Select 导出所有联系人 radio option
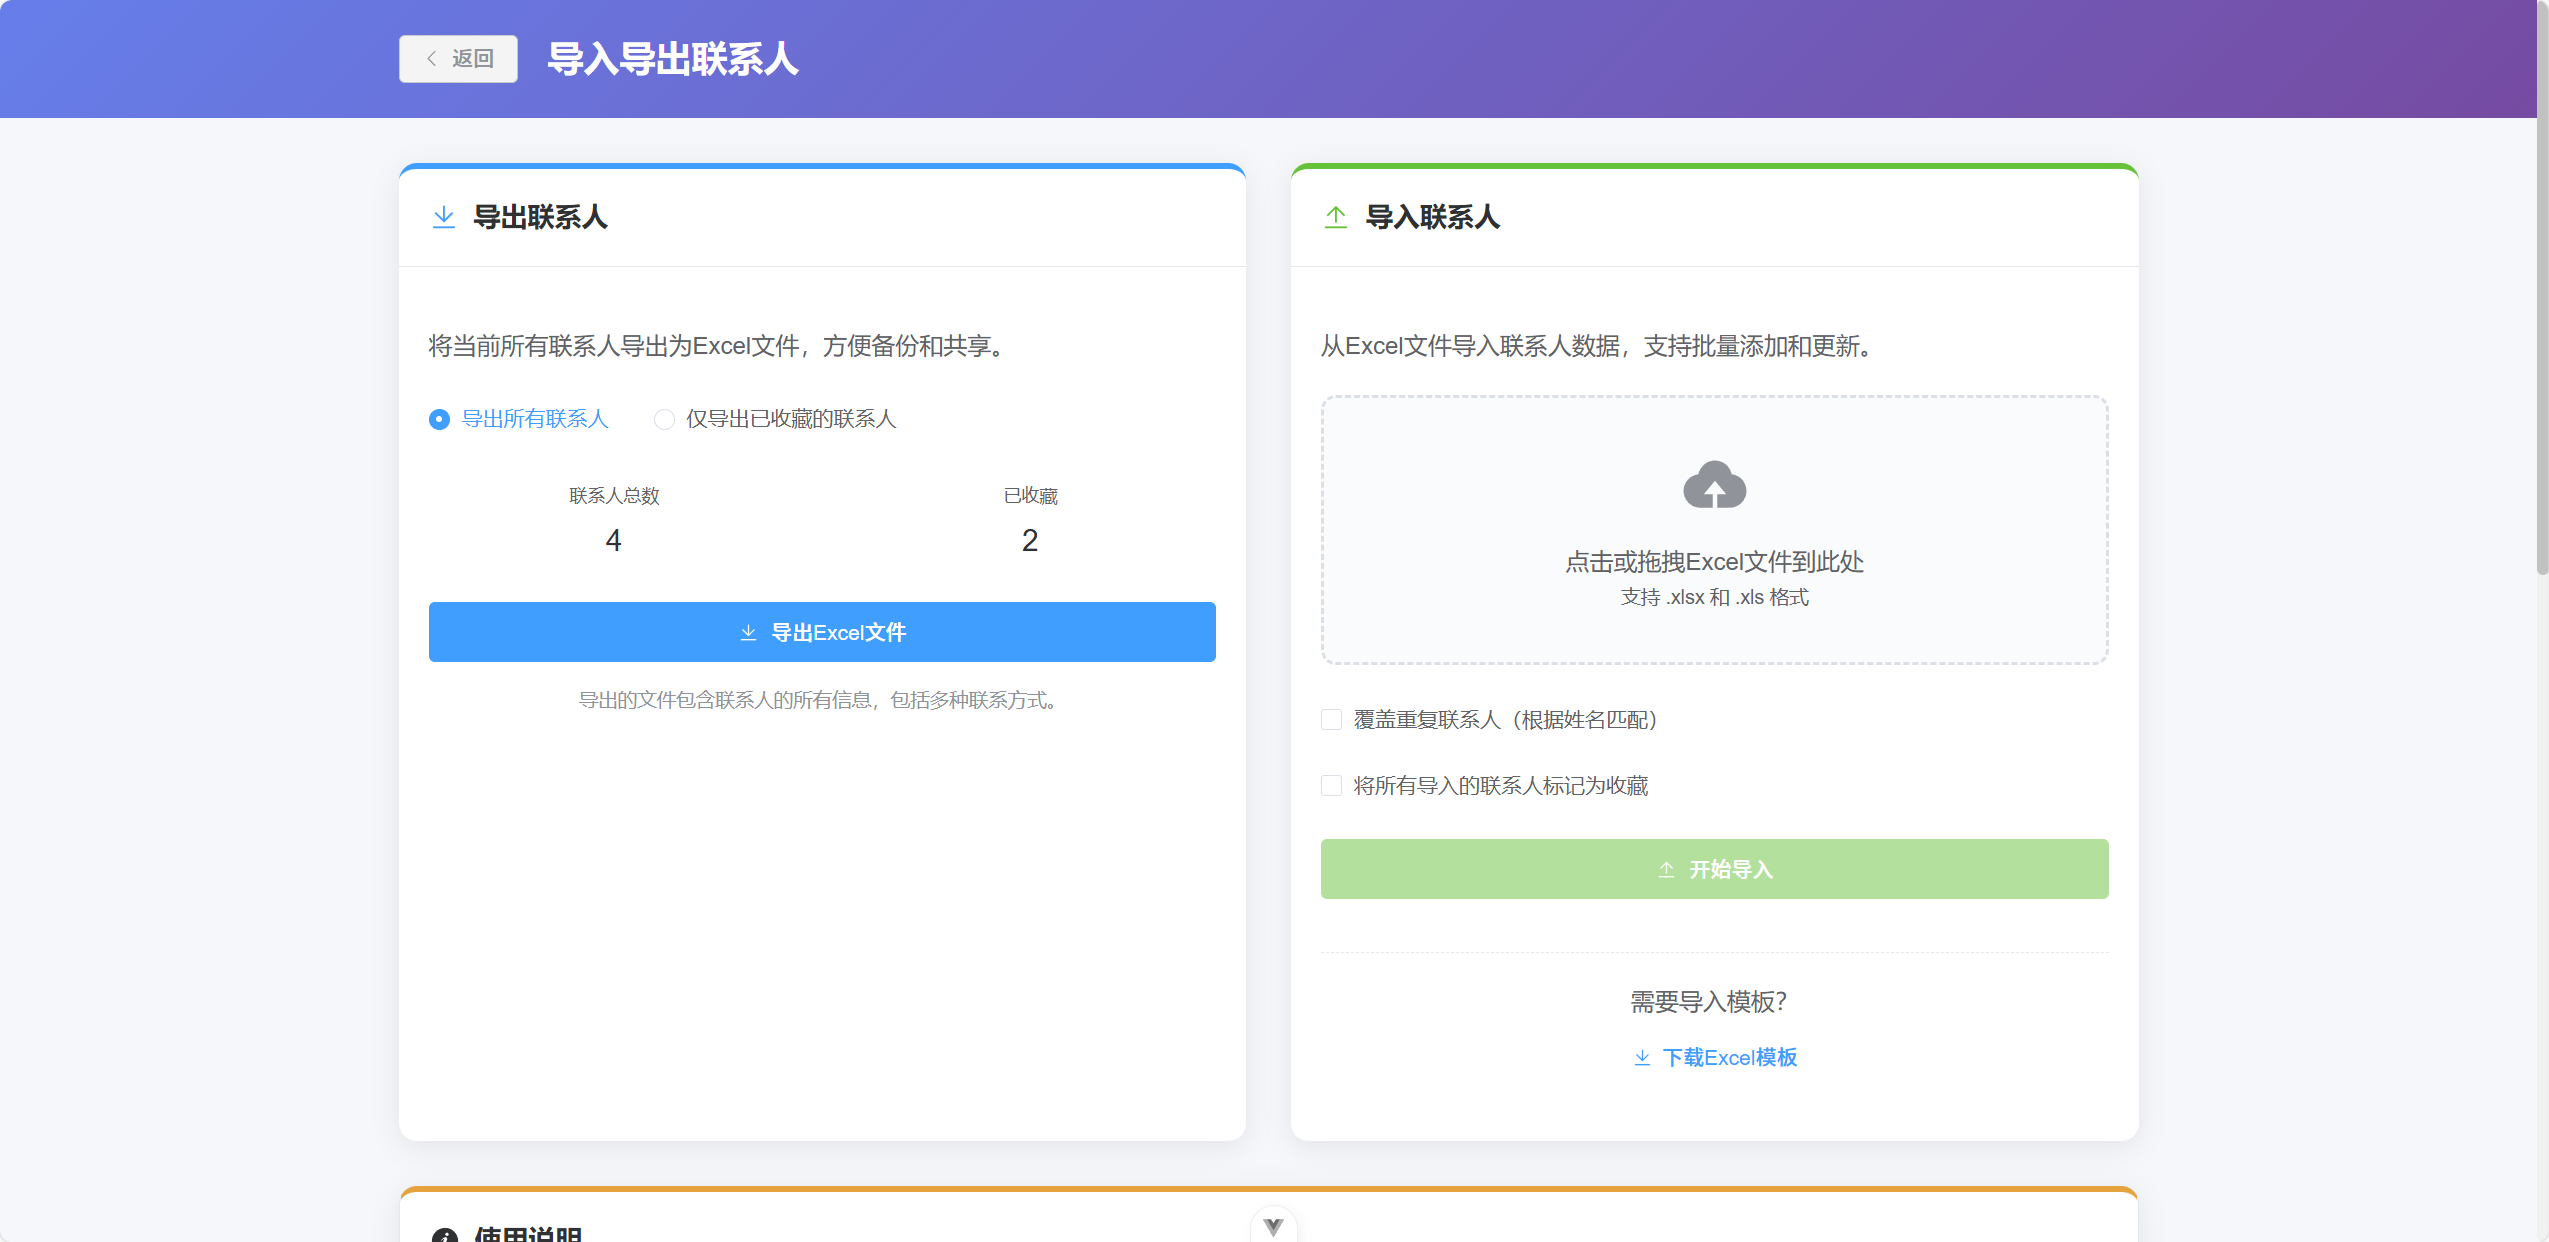Image resolution: width=2549 pixels, height=1242 pixels. click(438, 419)
